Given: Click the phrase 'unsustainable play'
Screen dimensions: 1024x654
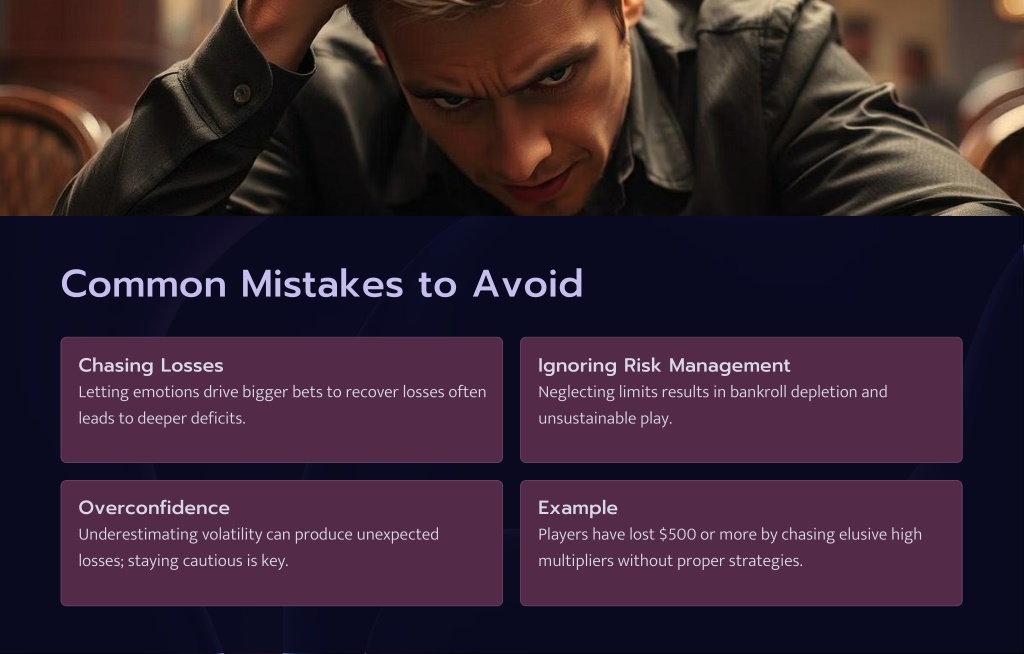Looking at the screenshot, I should tap(605, 418).
